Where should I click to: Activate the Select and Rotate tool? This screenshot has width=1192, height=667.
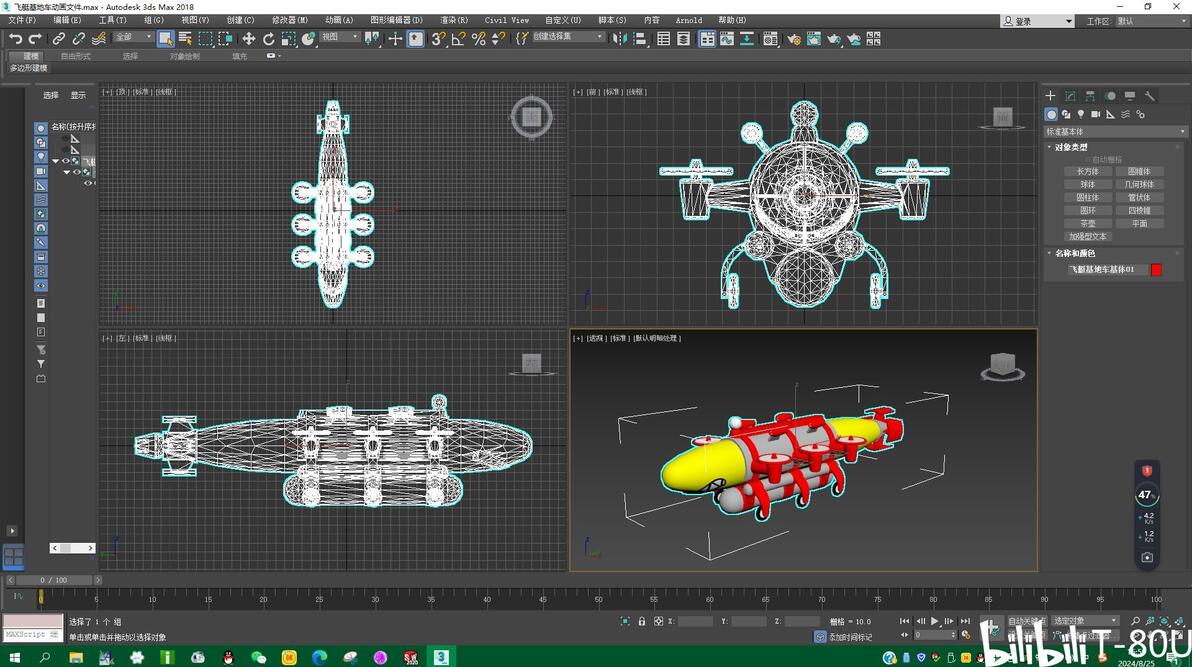click(x=268, y=39)
